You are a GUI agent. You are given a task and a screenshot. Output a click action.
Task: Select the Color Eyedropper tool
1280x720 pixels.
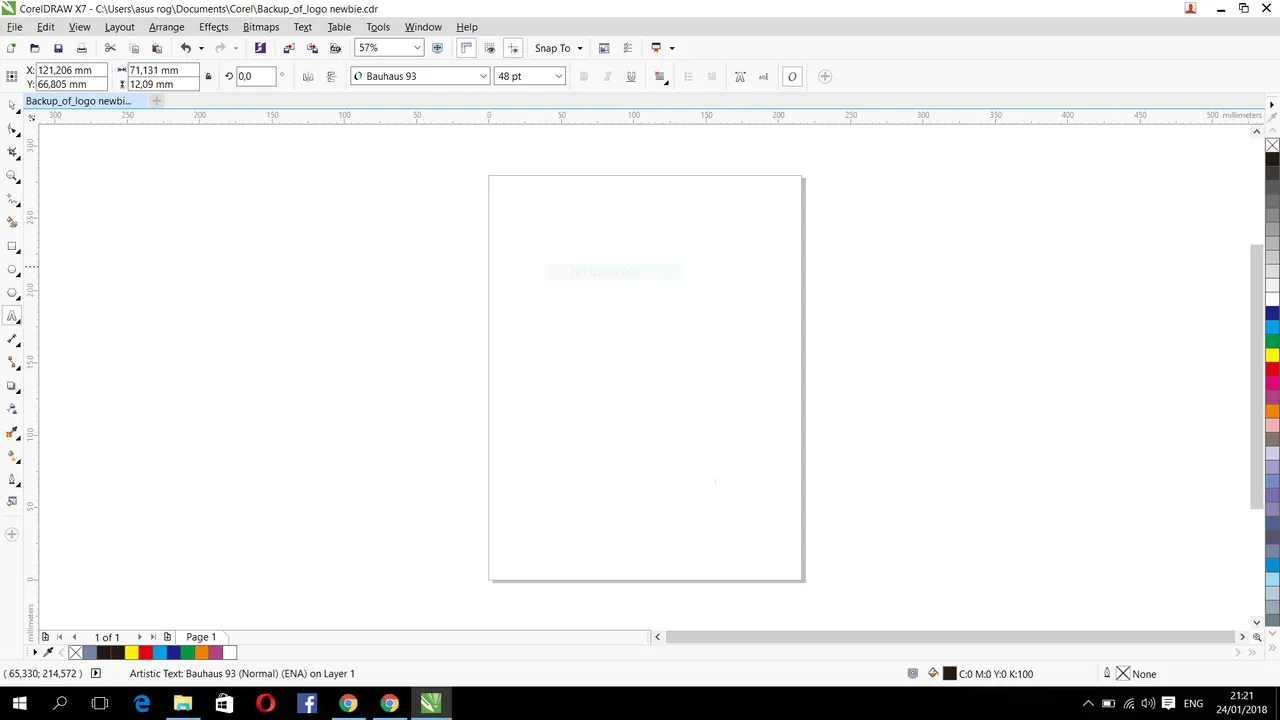click(12, 433)
